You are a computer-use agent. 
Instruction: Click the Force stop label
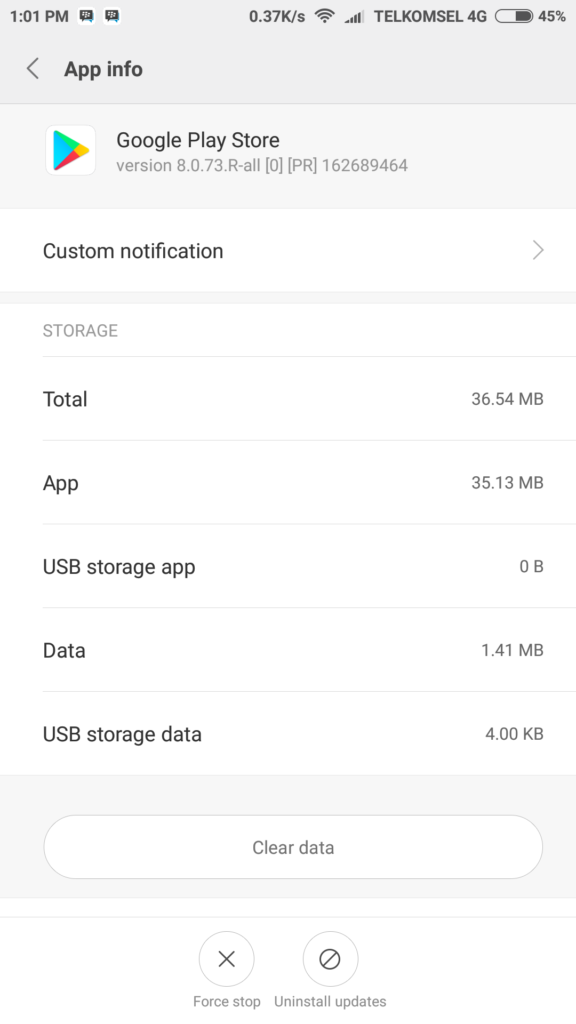(x=227, y=1000)
